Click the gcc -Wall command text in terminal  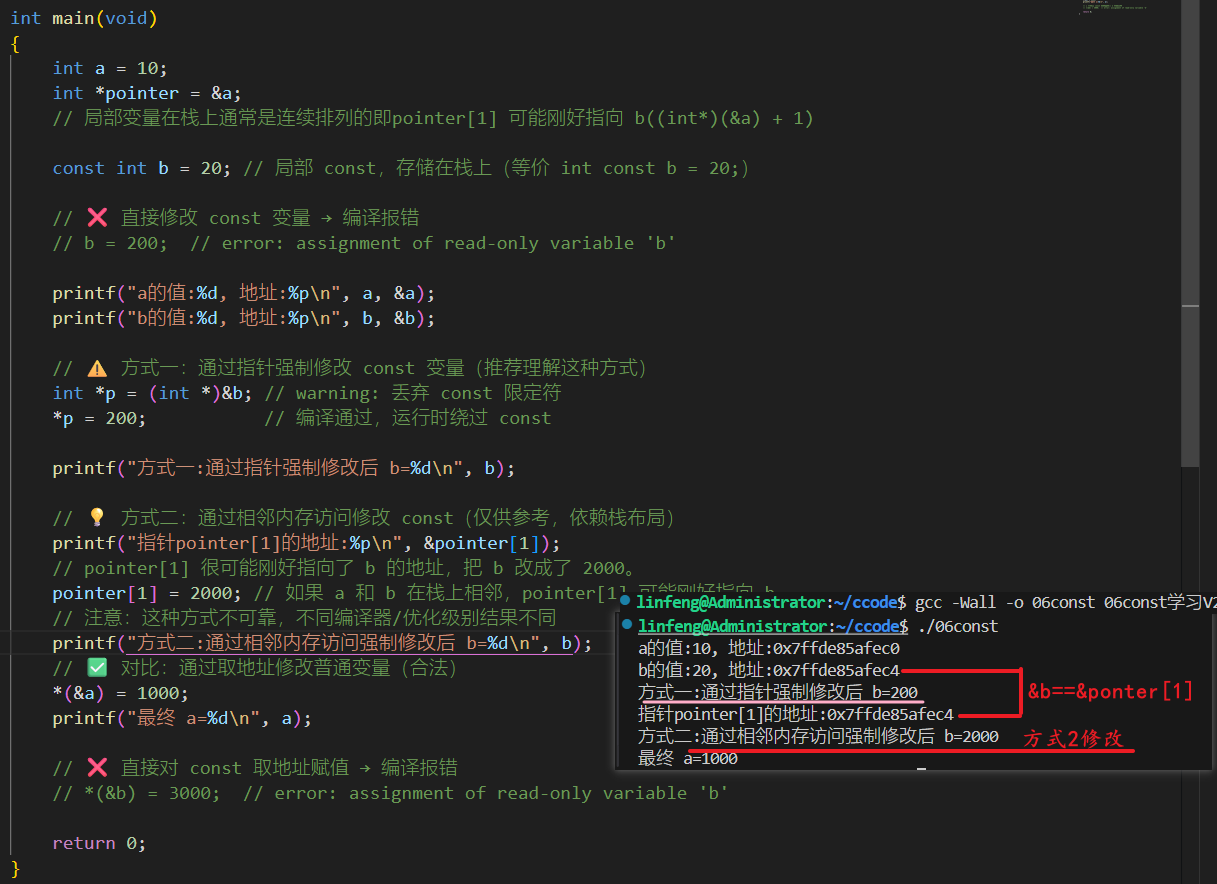pos(950,602)
